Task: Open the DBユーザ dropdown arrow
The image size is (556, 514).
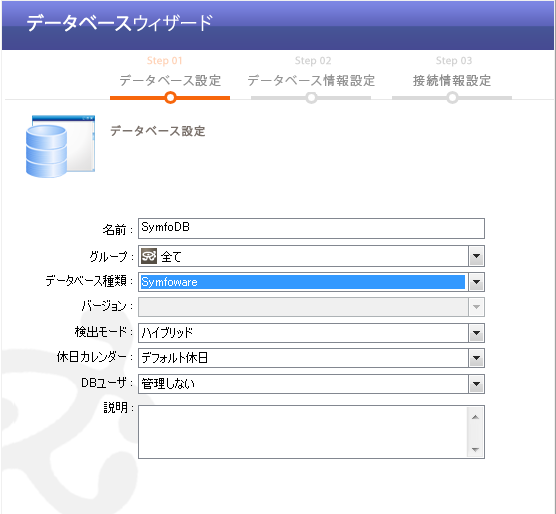Action: [x=476, y=384]
